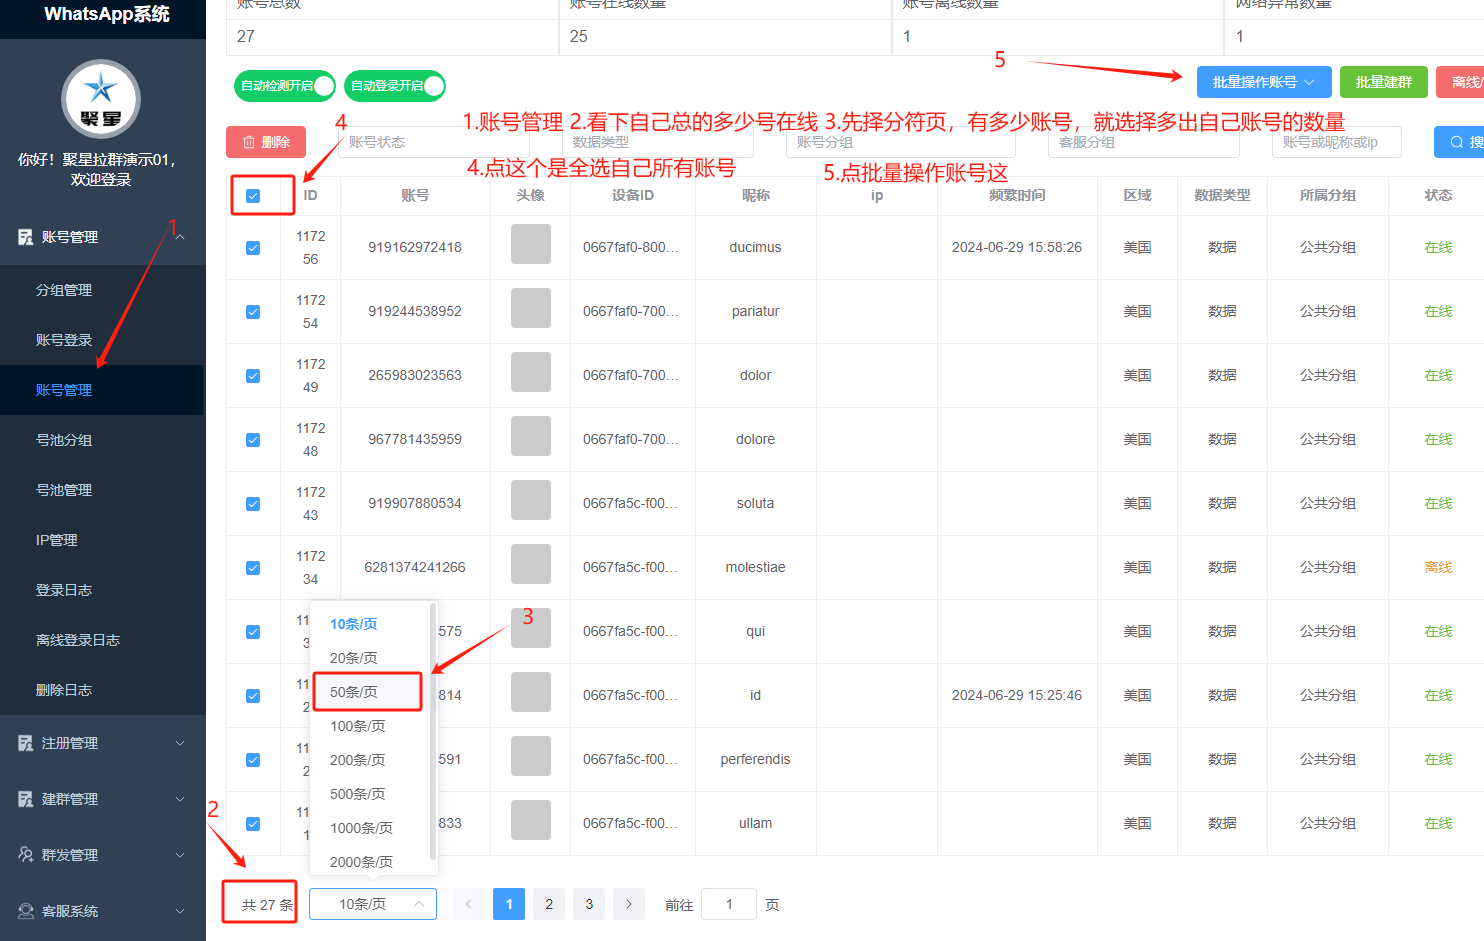This screenshot has width=1484, height=941.
Task: Open the 账号管理 sidebar section icon
Action: point(25,237)
